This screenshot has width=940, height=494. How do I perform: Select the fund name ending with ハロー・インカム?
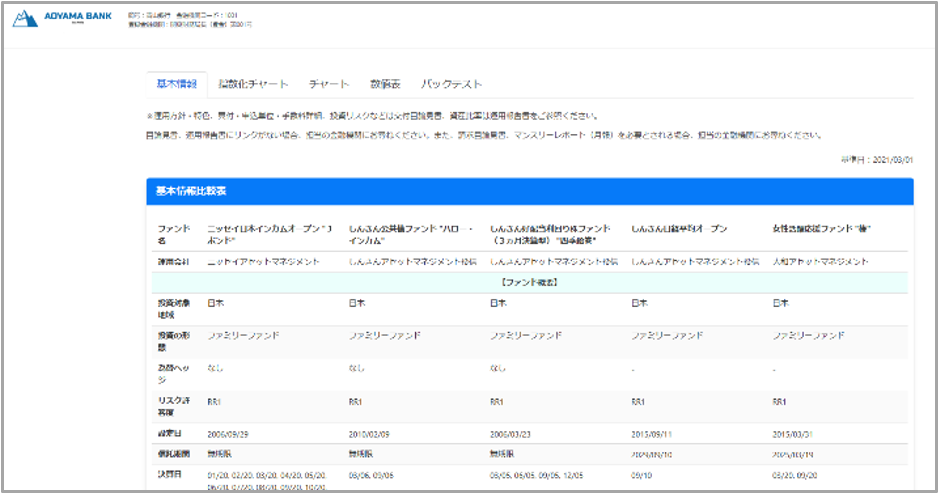point(411,234)
